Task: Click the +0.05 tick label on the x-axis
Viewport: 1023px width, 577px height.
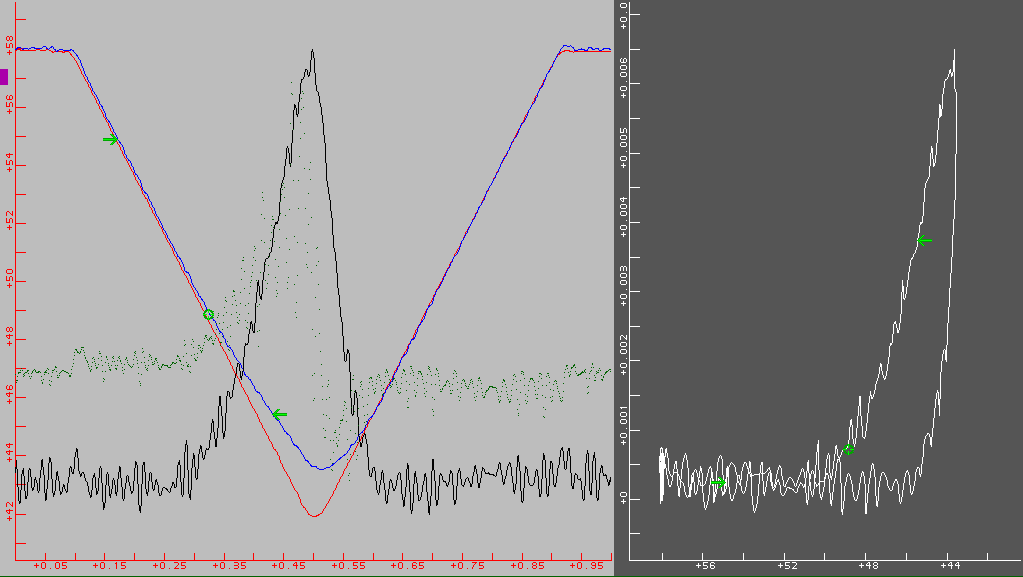Action: pyautogui.click(x=50, y=566)
